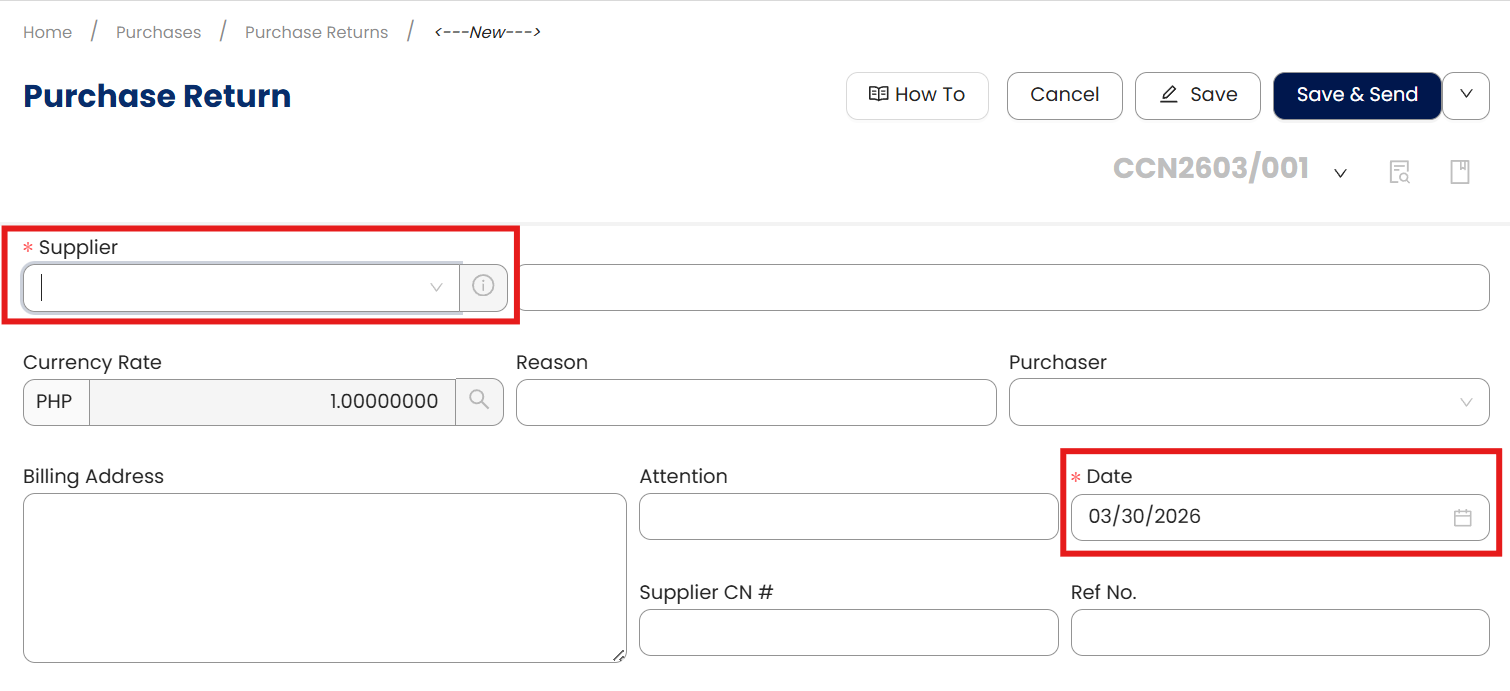
Task: Click the PHP currency label
Action: click(55, 402)
